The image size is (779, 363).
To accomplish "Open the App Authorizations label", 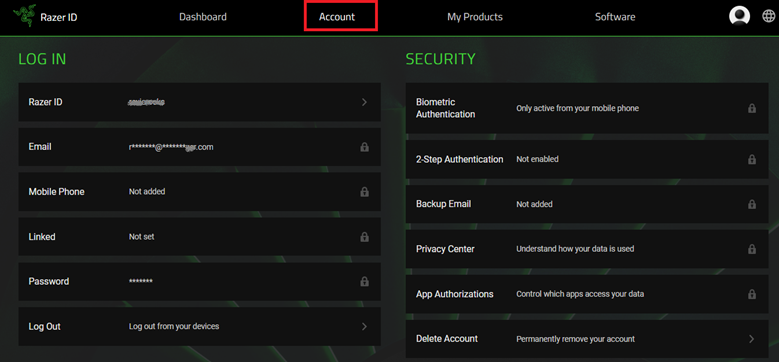I will (455, 294).
